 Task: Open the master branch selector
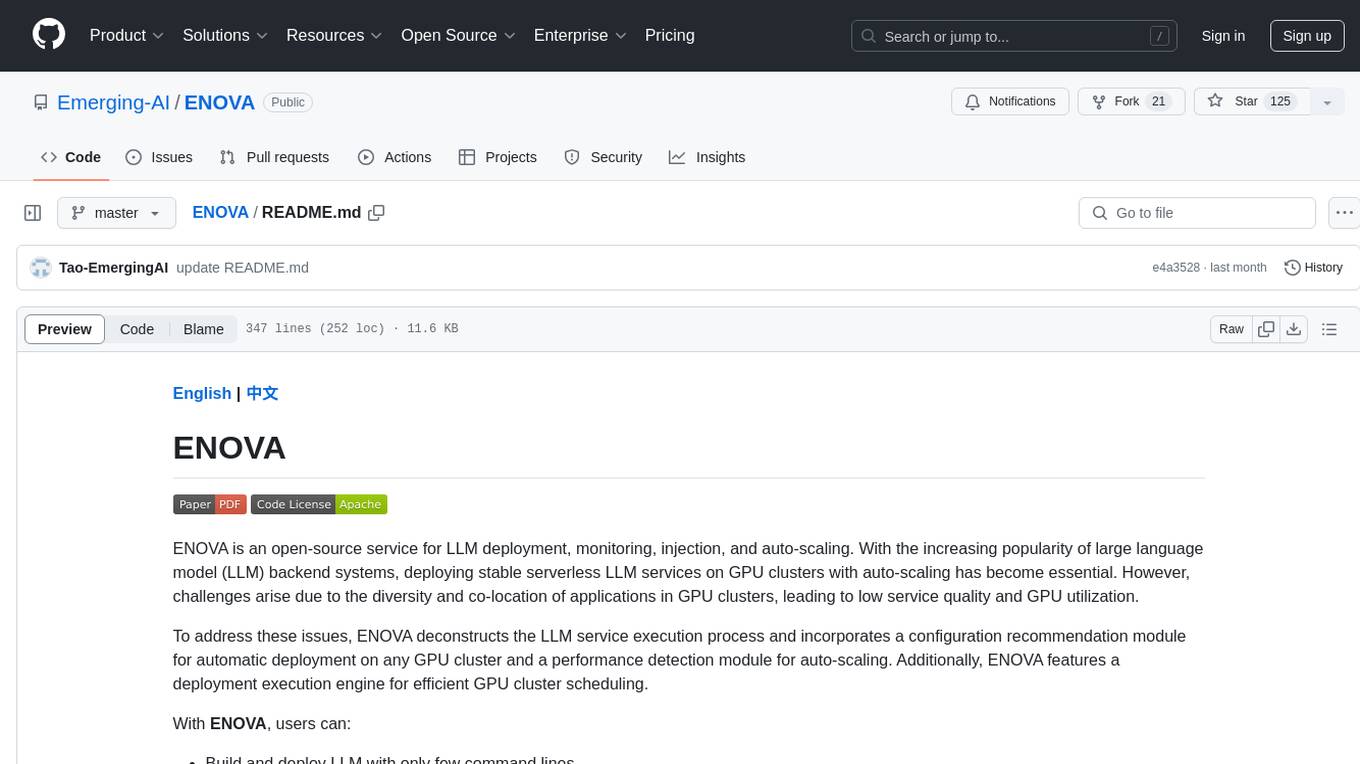[x=116, y=213]
